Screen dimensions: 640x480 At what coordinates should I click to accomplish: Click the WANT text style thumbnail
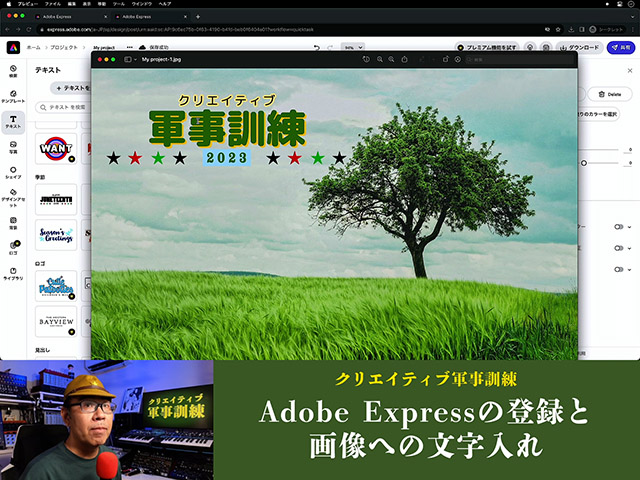coord(56,149)
